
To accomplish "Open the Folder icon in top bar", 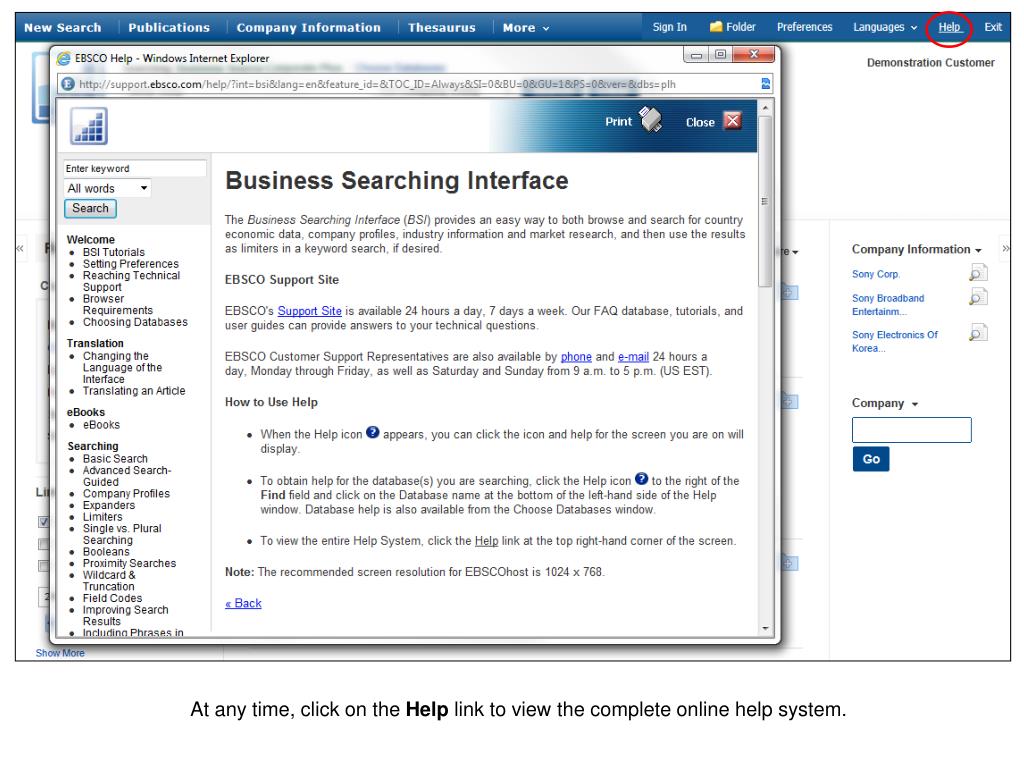I will click(x=716, y=27).
